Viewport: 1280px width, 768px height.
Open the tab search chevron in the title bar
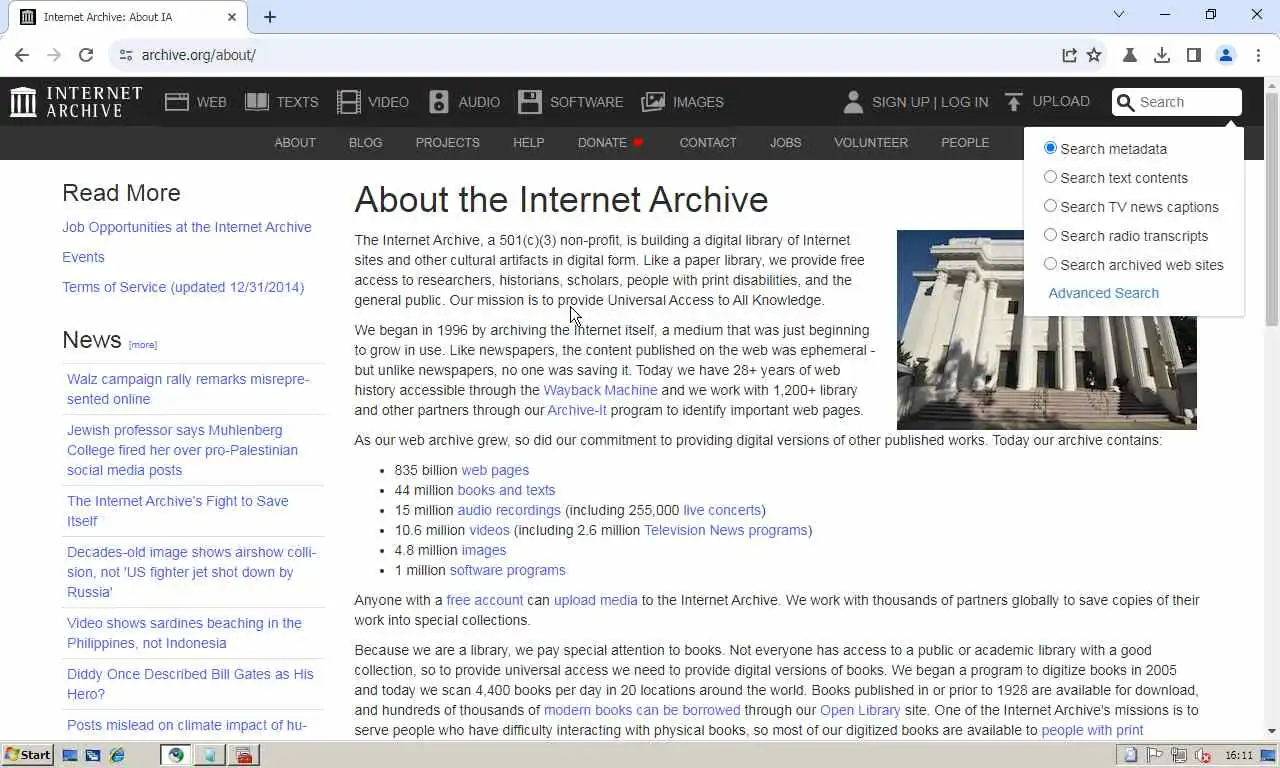pos(1119,14)
